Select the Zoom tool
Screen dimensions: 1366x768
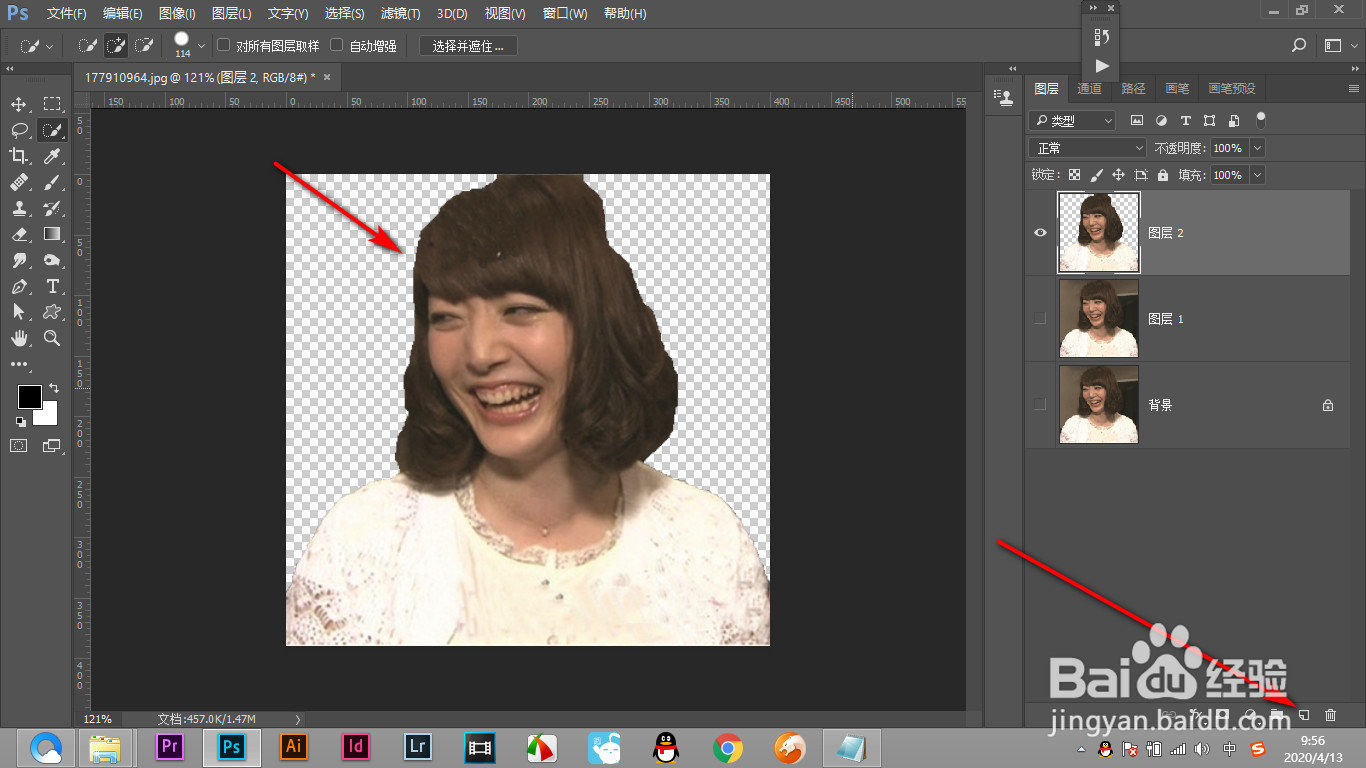(x=52, y=338)
